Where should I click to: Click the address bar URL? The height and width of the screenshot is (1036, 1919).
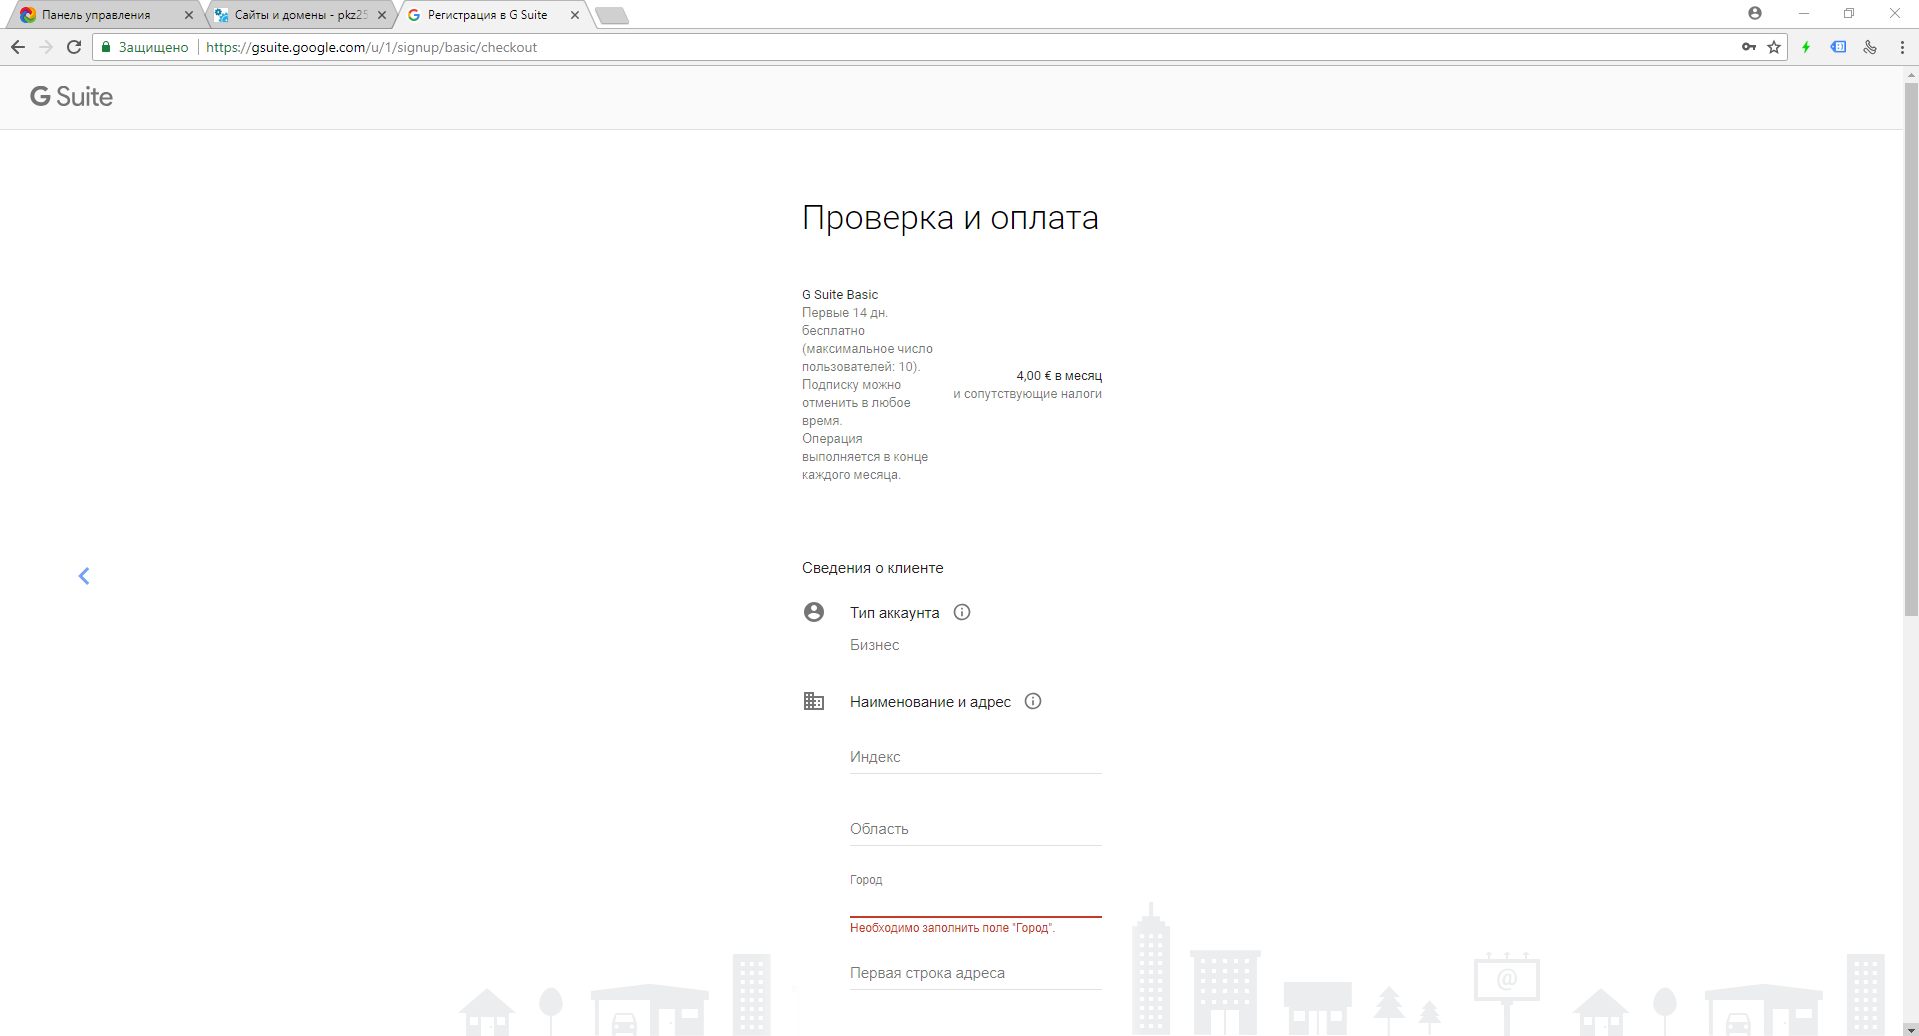tap(371, 47)
